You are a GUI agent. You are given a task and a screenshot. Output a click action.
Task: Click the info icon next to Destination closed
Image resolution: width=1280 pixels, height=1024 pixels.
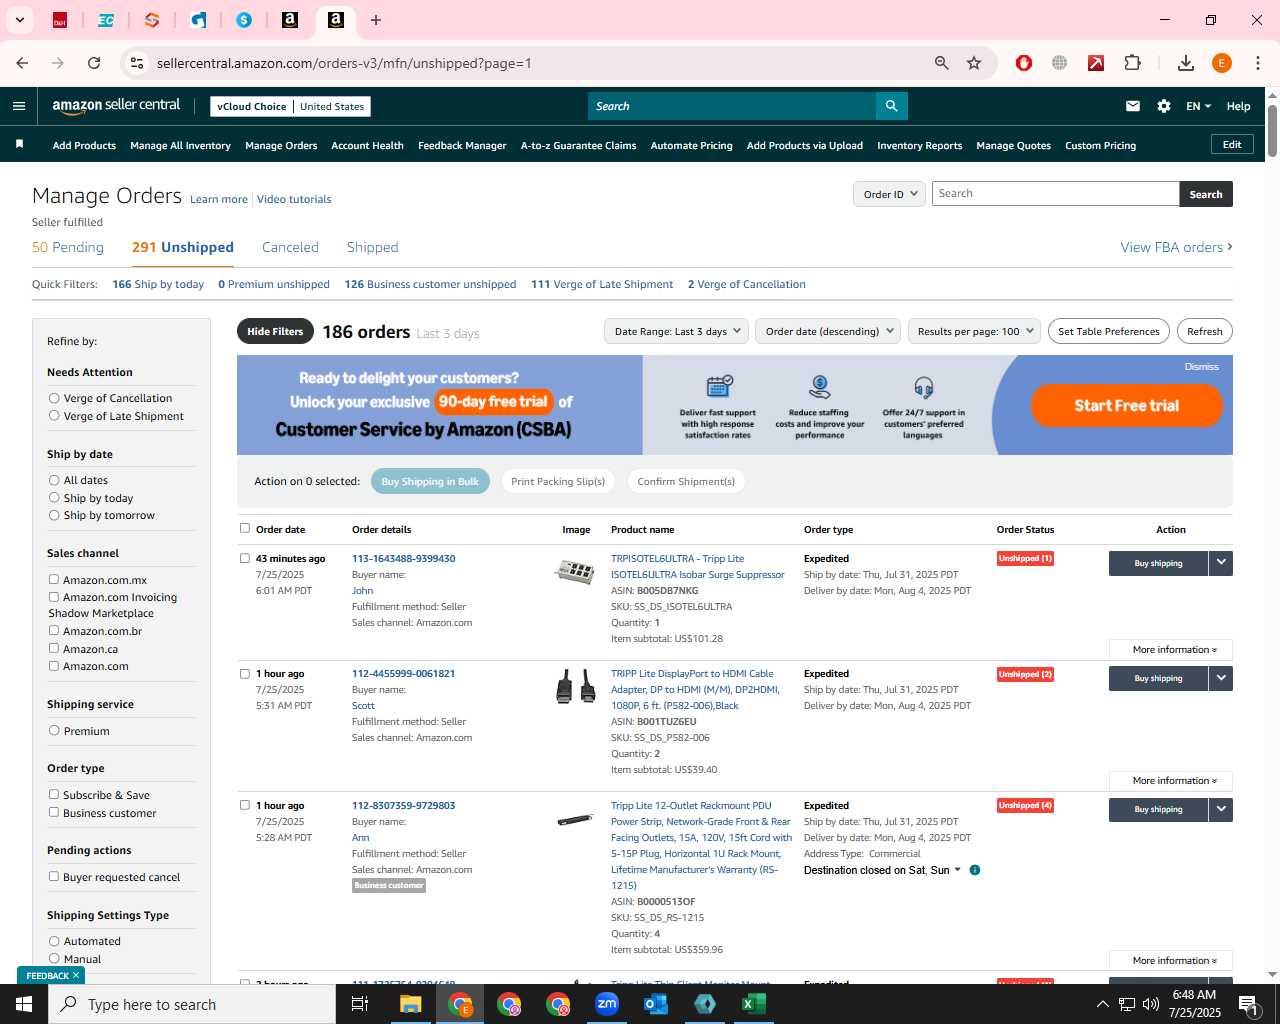975,870
